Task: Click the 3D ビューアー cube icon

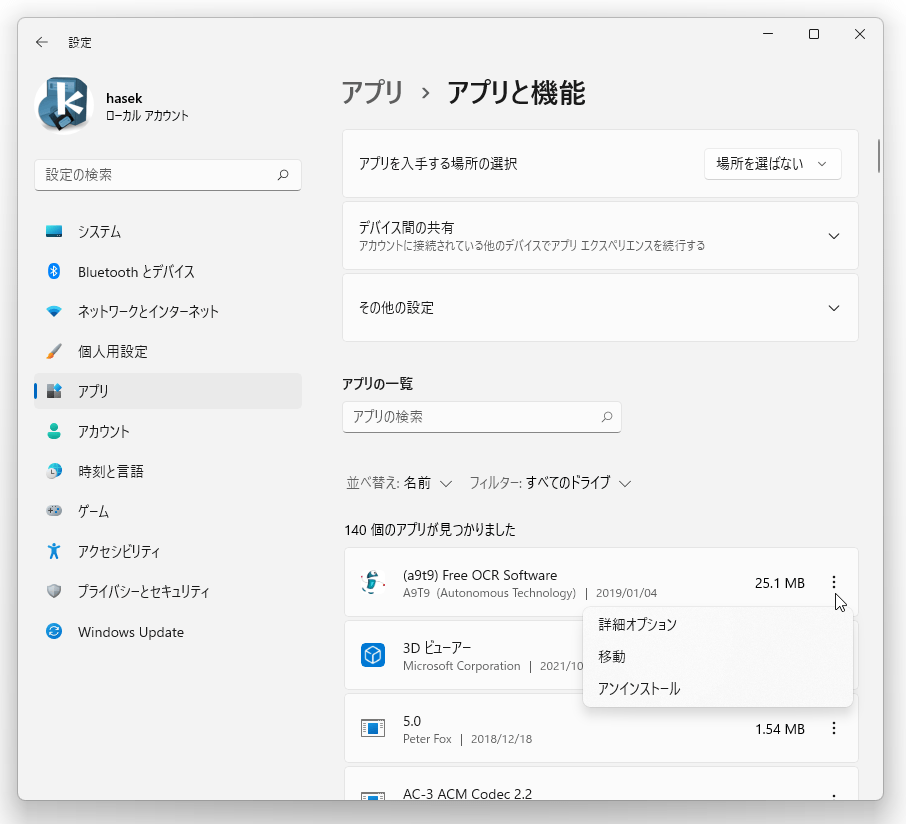Action: pyautogui.click(x=373, y=655)
